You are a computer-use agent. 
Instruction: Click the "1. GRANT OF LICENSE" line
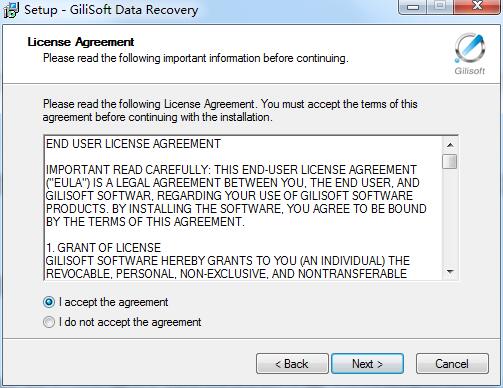[103, 248]
